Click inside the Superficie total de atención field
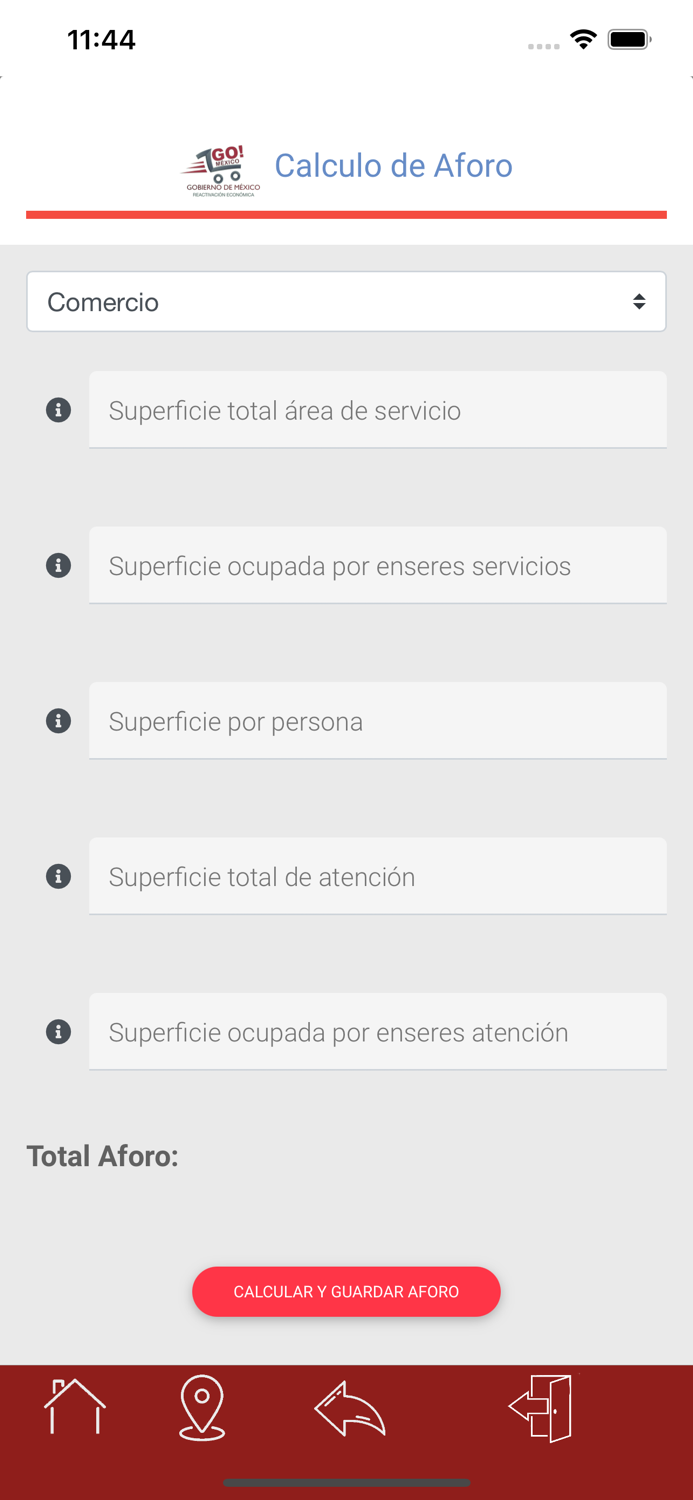 (378, 876)
